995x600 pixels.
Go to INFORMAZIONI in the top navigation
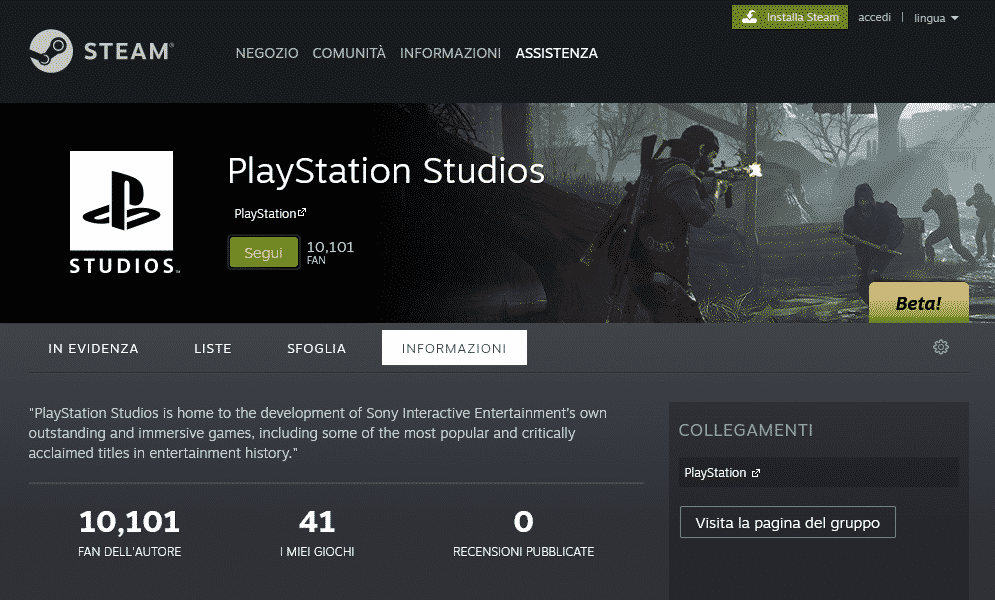(x=450, y=53)
